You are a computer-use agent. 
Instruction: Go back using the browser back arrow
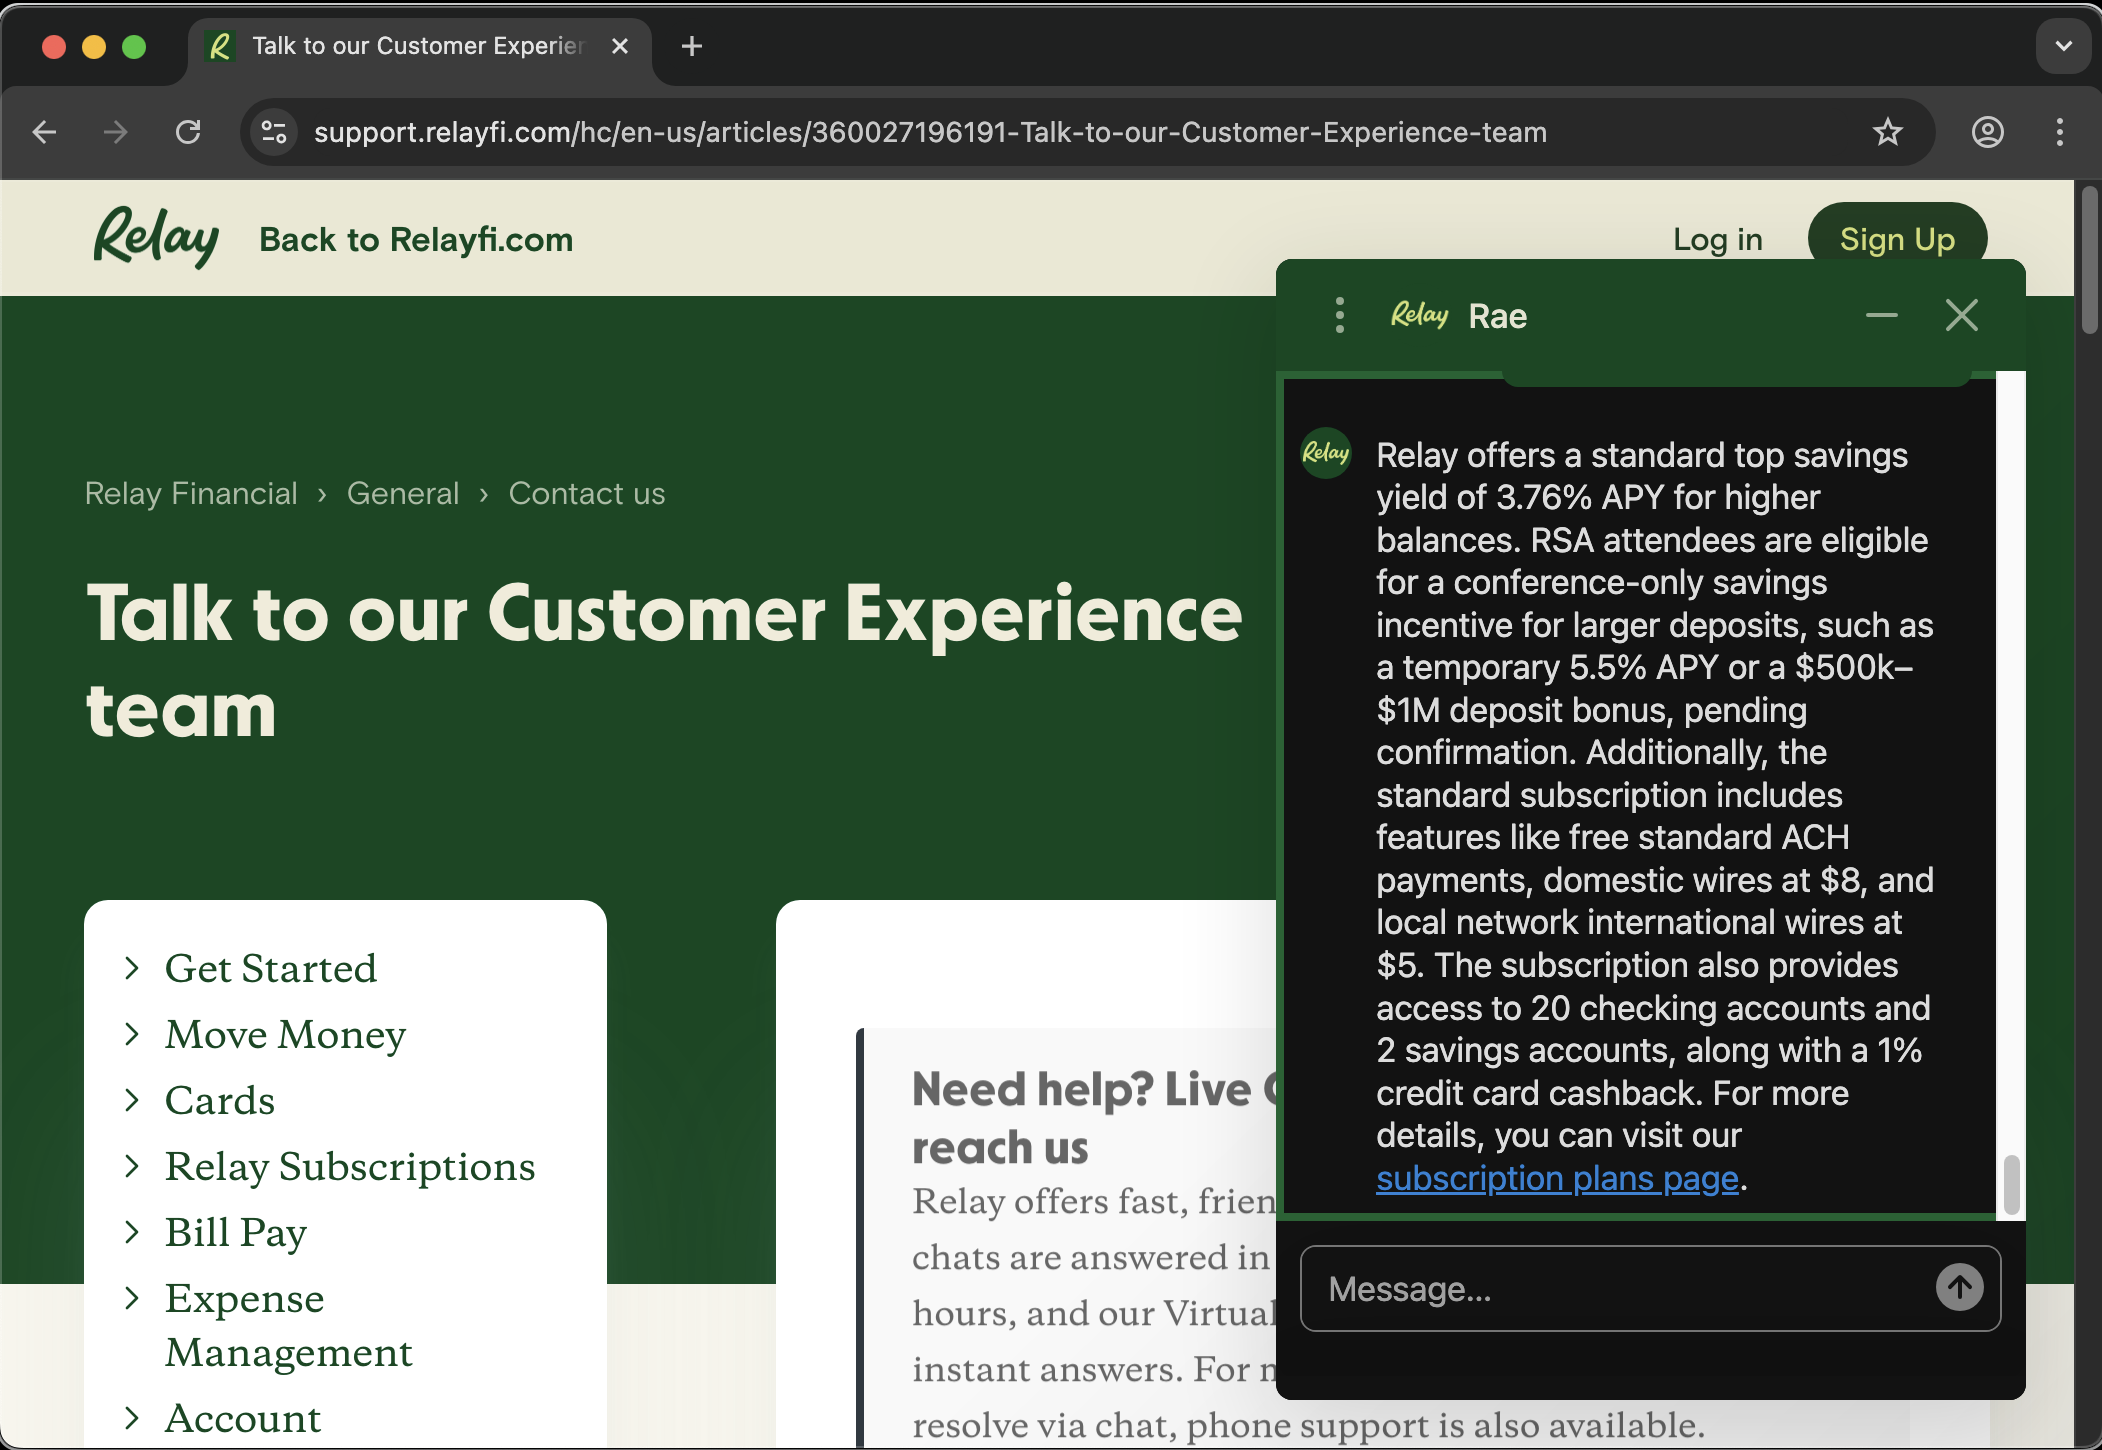point(44,132)
